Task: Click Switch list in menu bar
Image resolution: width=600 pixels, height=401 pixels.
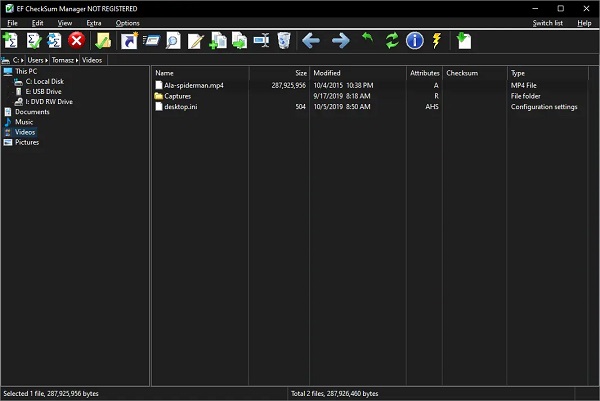Action: (548, 23)
